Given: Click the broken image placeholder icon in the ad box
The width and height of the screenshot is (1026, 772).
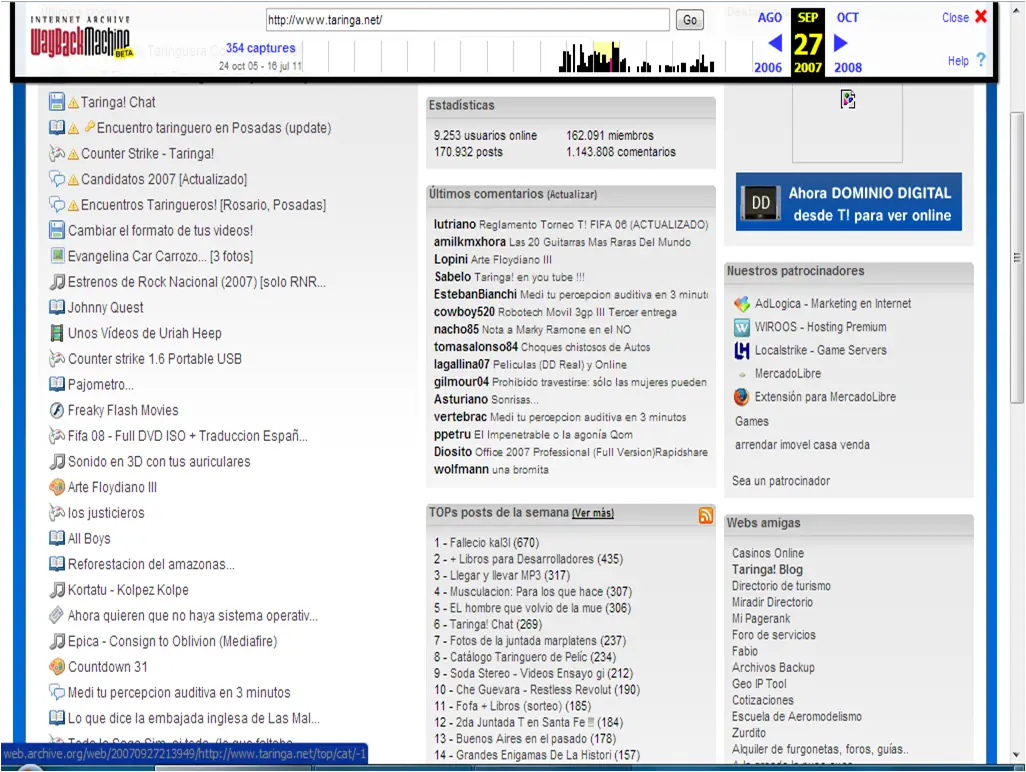Looking at the screenshot, I should [x=848, y=99].
